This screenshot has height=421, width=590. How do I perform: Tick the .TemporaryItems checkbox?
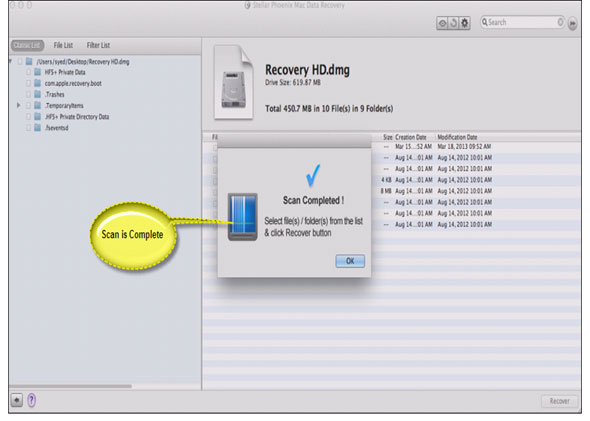pos(28,105)
